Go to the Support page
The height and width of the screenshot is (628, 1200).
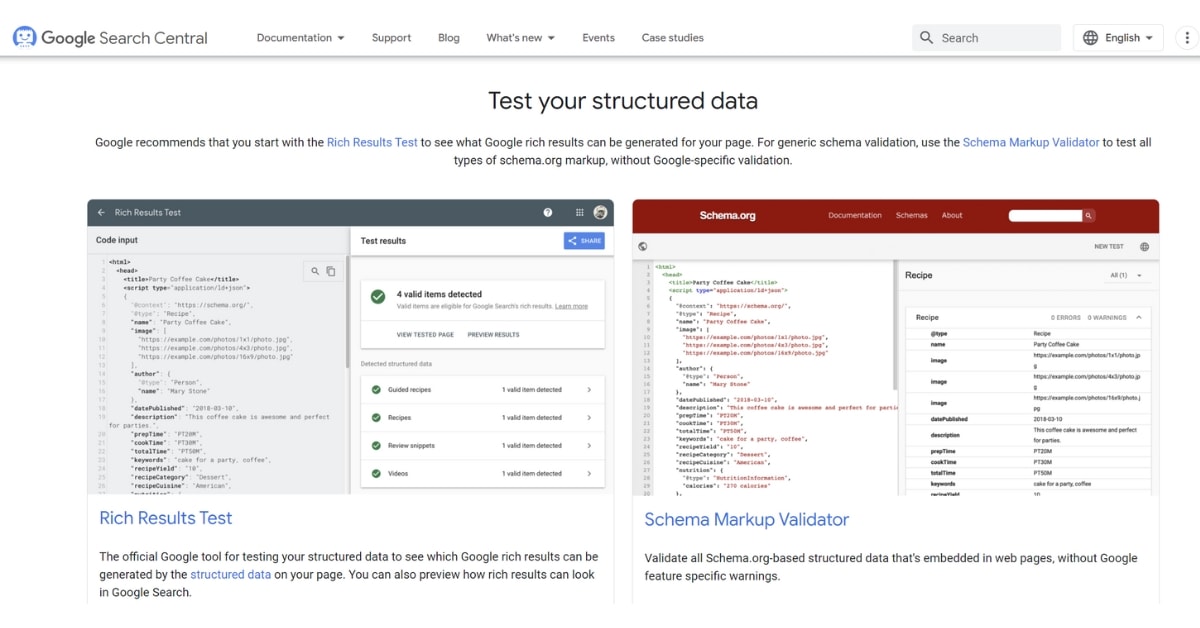point(391,38)
